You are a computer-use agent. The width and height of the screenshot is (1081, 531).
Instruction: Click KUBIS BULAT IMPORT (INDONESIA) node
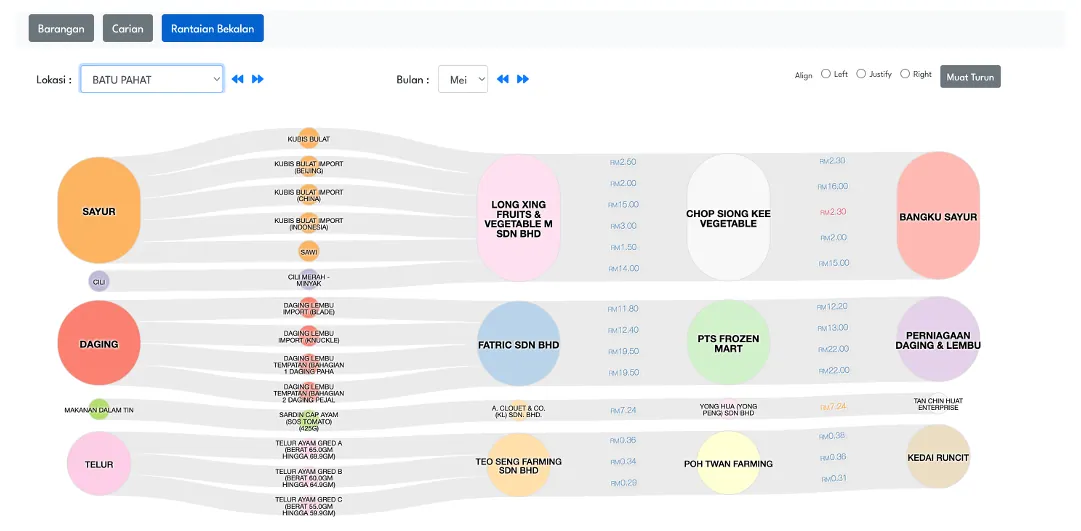[309, 223]
